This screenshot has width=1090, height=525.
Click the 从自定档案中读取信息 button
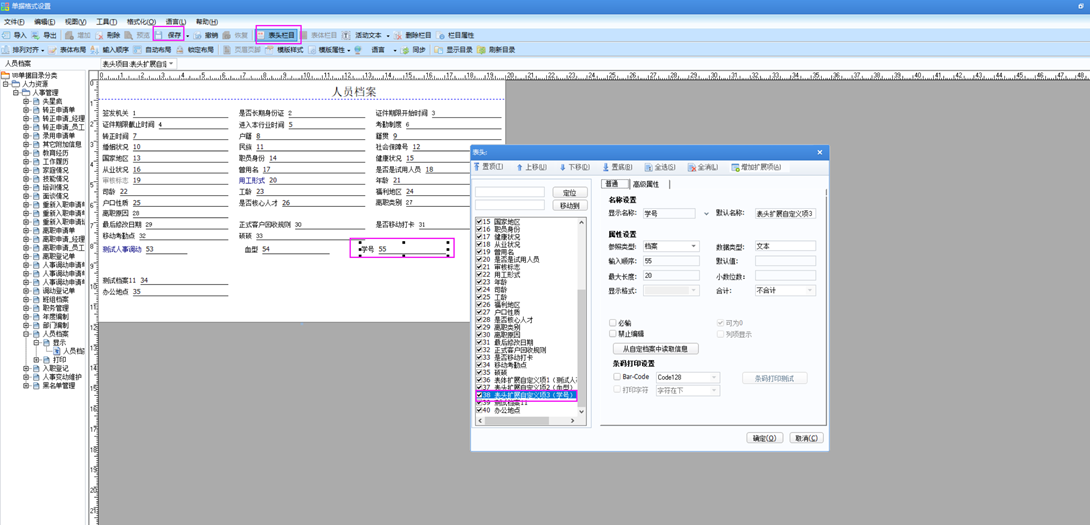point(656,348)
